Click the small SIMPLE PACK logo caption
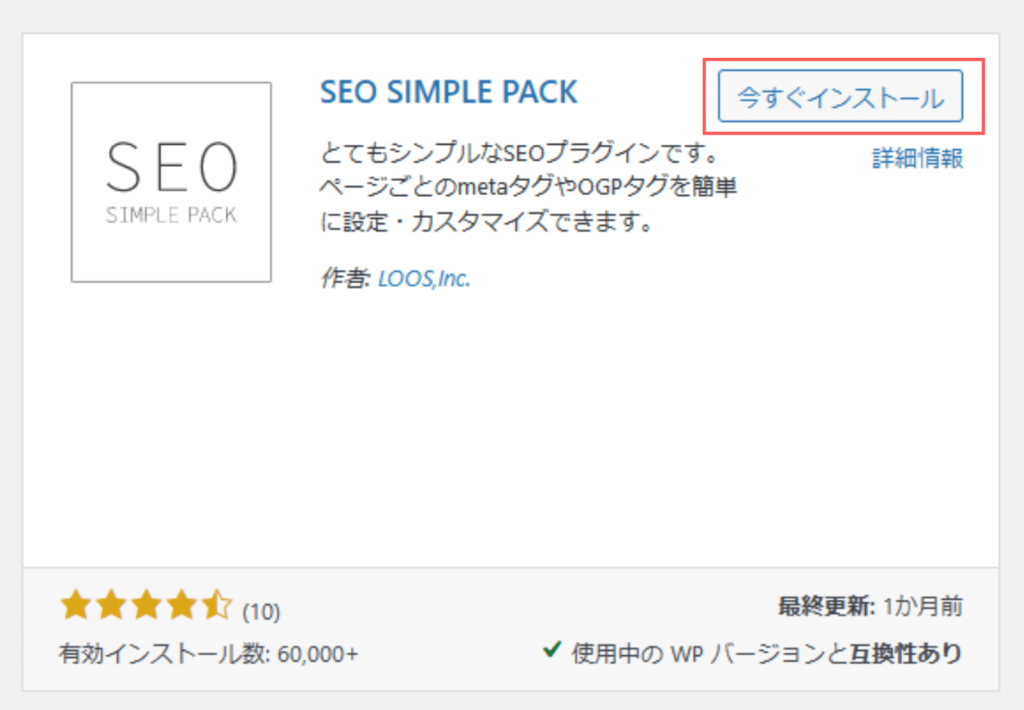Image resolution: width=1024 pixels, height=710 pixels. coord(171,215)
